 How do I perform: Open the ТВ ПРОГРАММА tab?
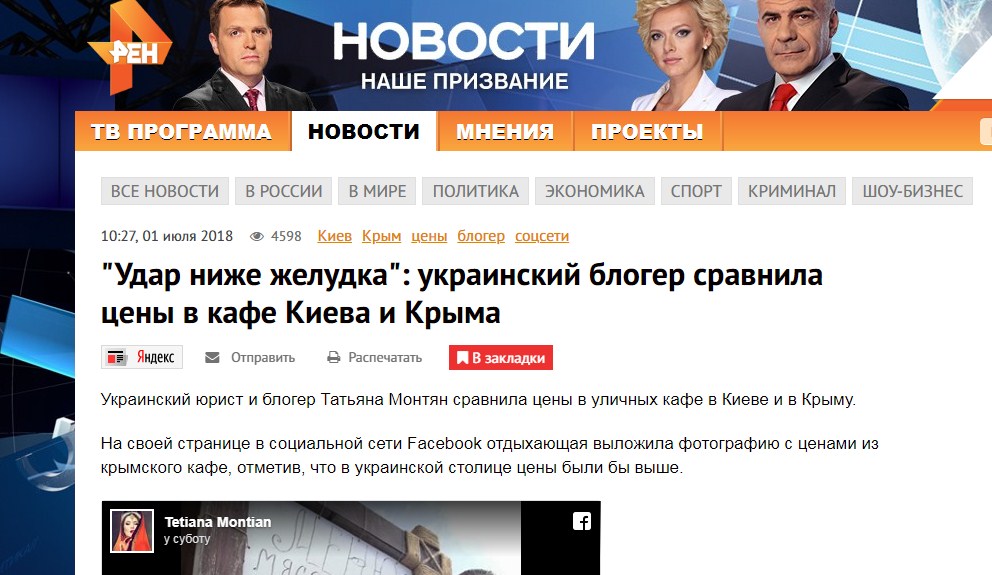(x=181, y=132)
